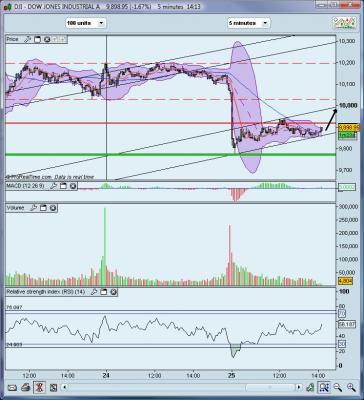This screenshot has width=364, height=400.
Task: Print the chart using the printer icon
Action: point(26,388)
